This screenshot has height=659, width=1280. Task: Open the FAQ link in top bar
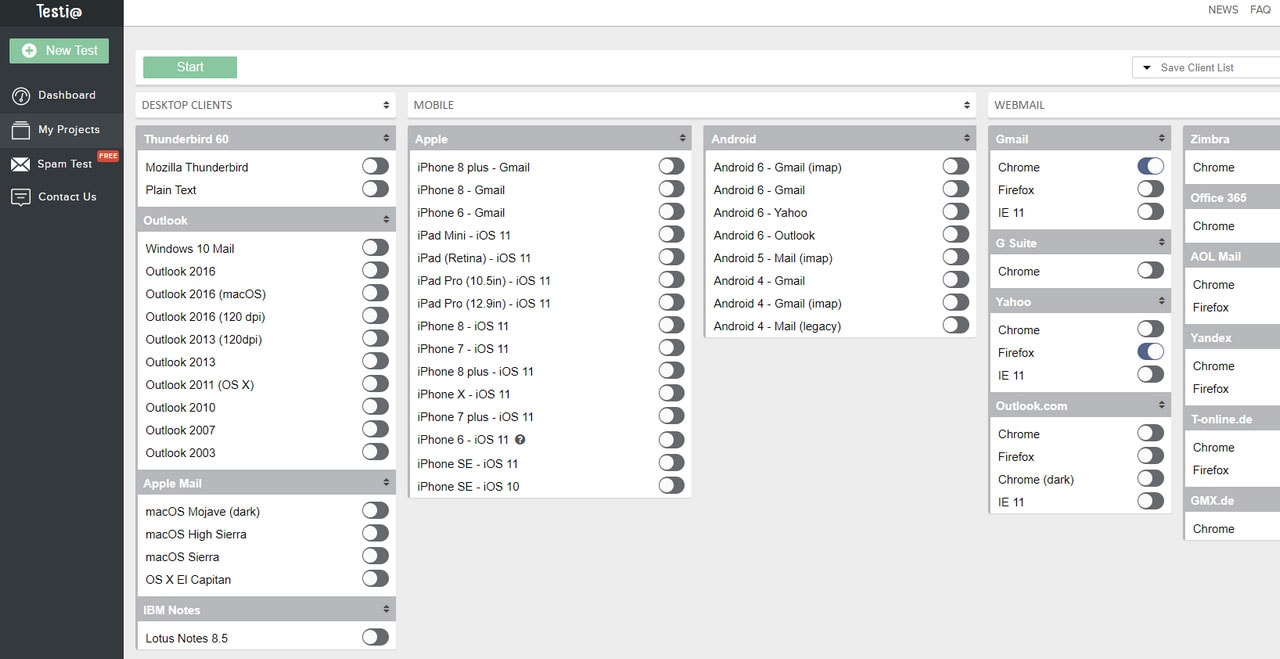pyautogui.click(x=1260, y=10)
